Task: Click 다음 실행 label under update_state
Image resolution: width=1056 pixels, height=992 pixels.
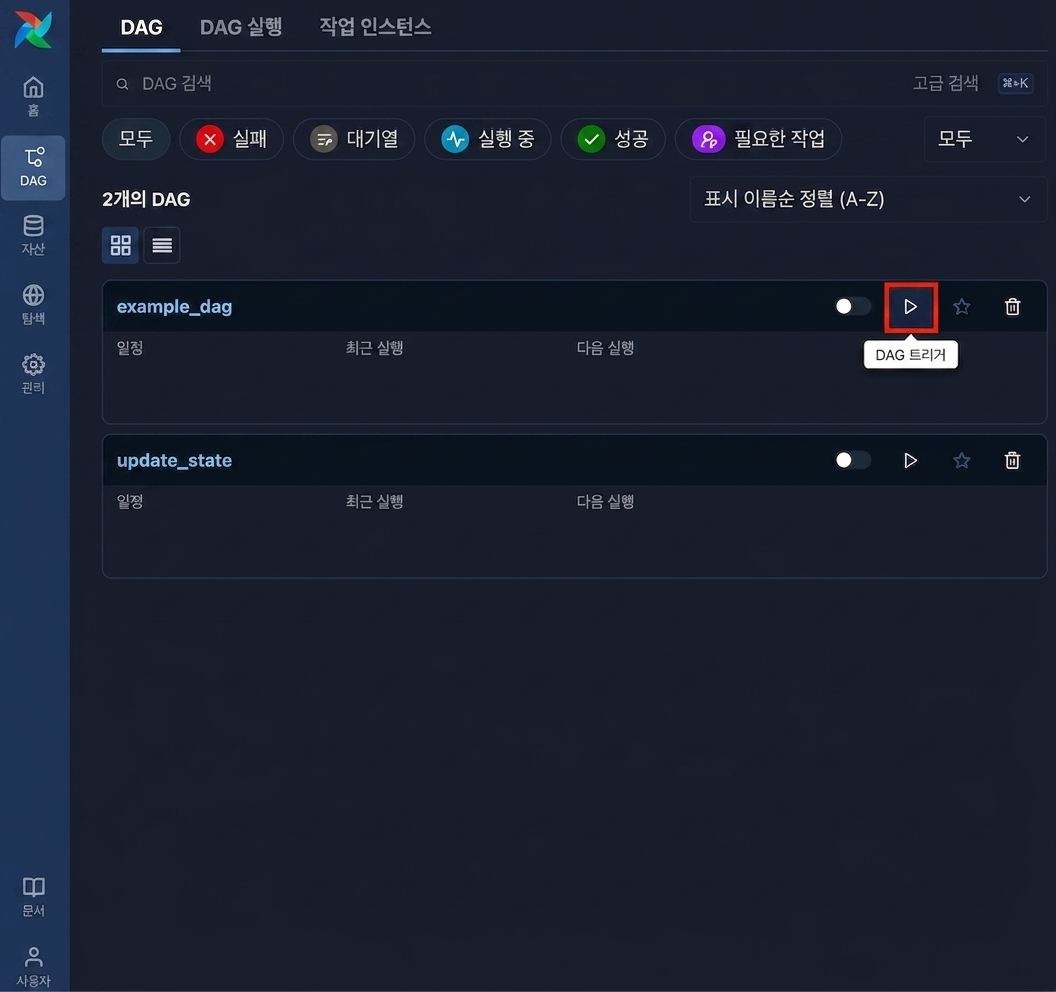Action: (x=605, y=502)
